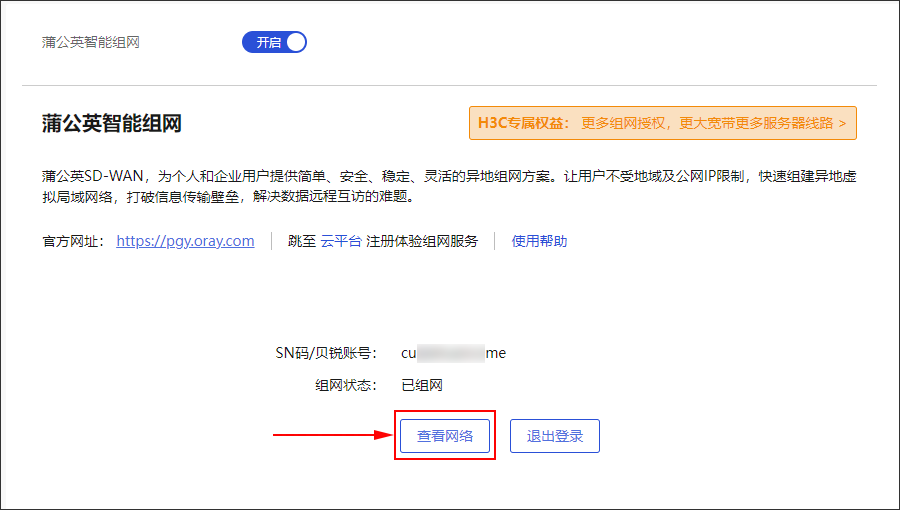The height and width of the screenshot is (510, 900).
Task: Click the 蒲公英SD-WAN description paragraph
Action: (449, 186)
